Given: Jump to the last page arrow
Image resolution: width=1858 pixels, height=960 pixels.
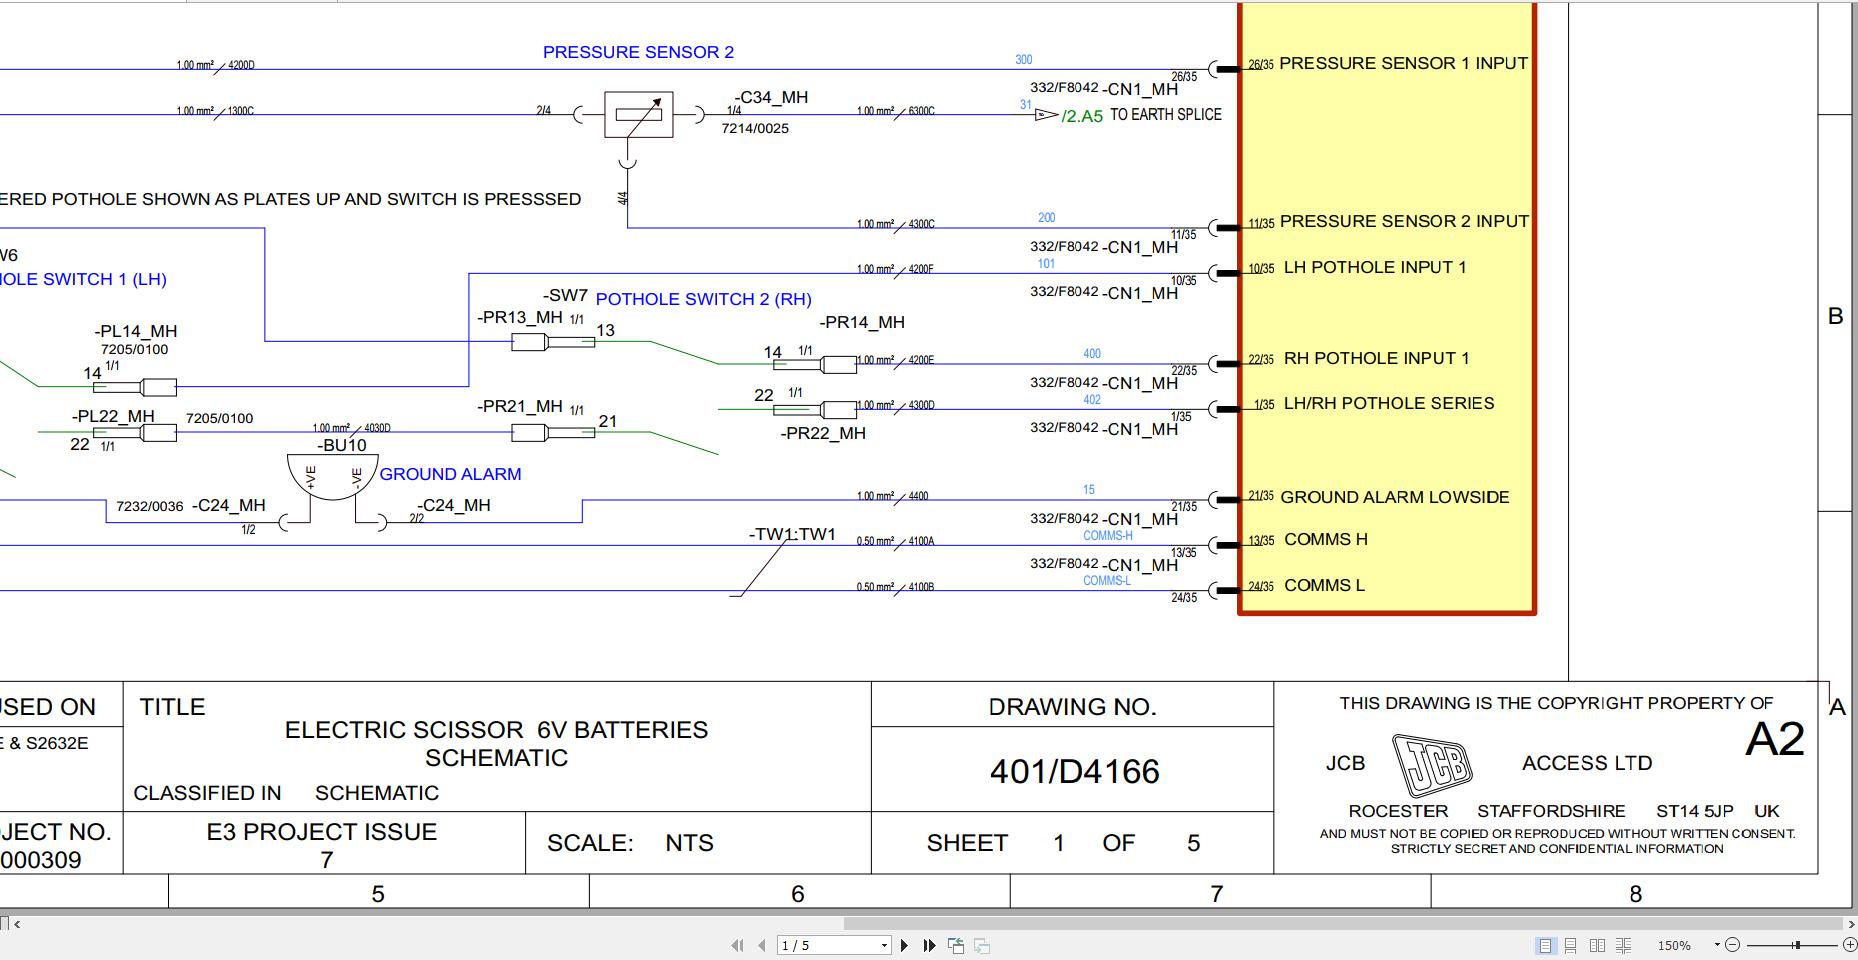Looking at the screenshot, I should click(x=929, y=945).
